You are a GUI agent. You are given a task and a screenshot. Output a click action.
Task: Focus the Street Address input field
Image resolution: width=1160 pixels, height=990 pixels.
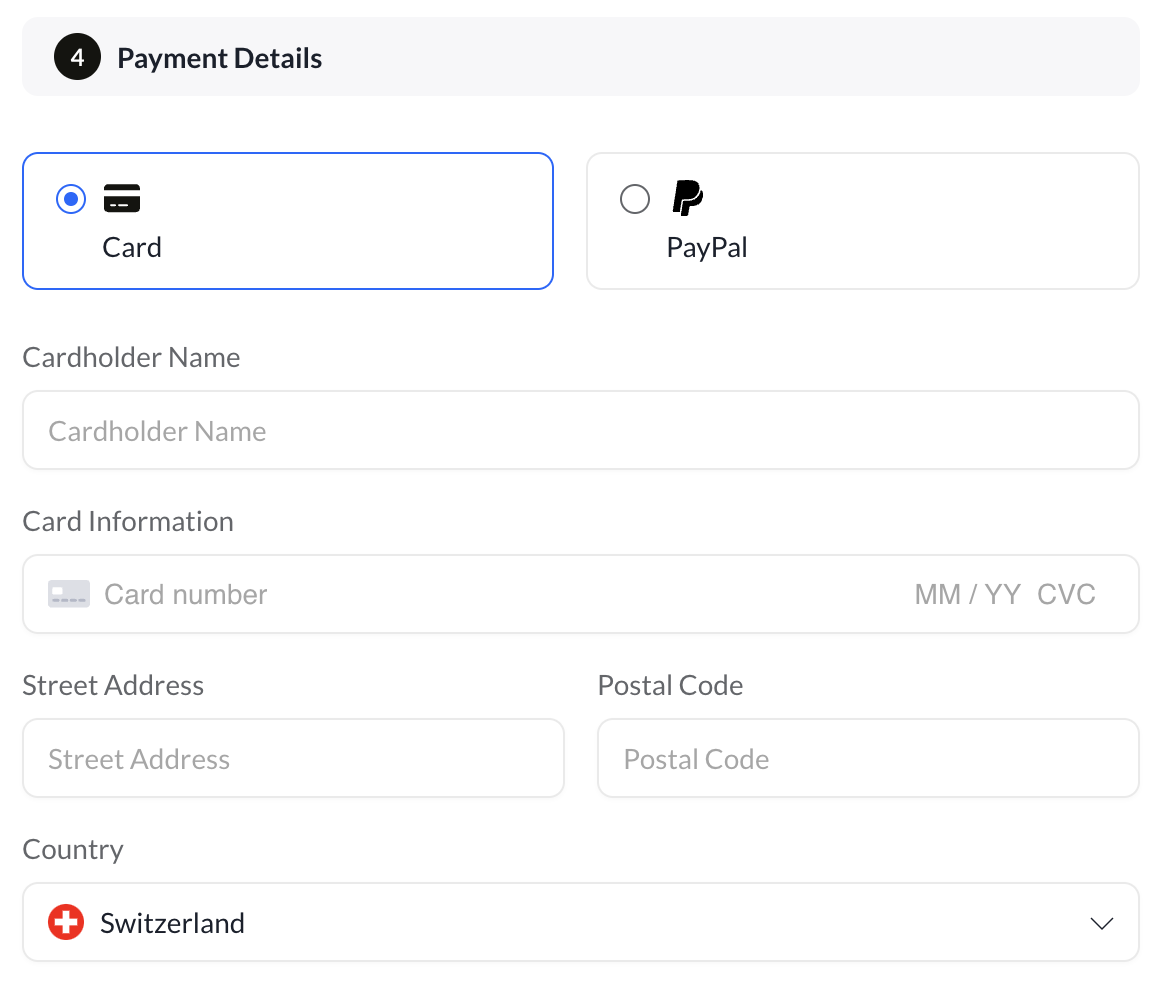click(x=293, y=759)
